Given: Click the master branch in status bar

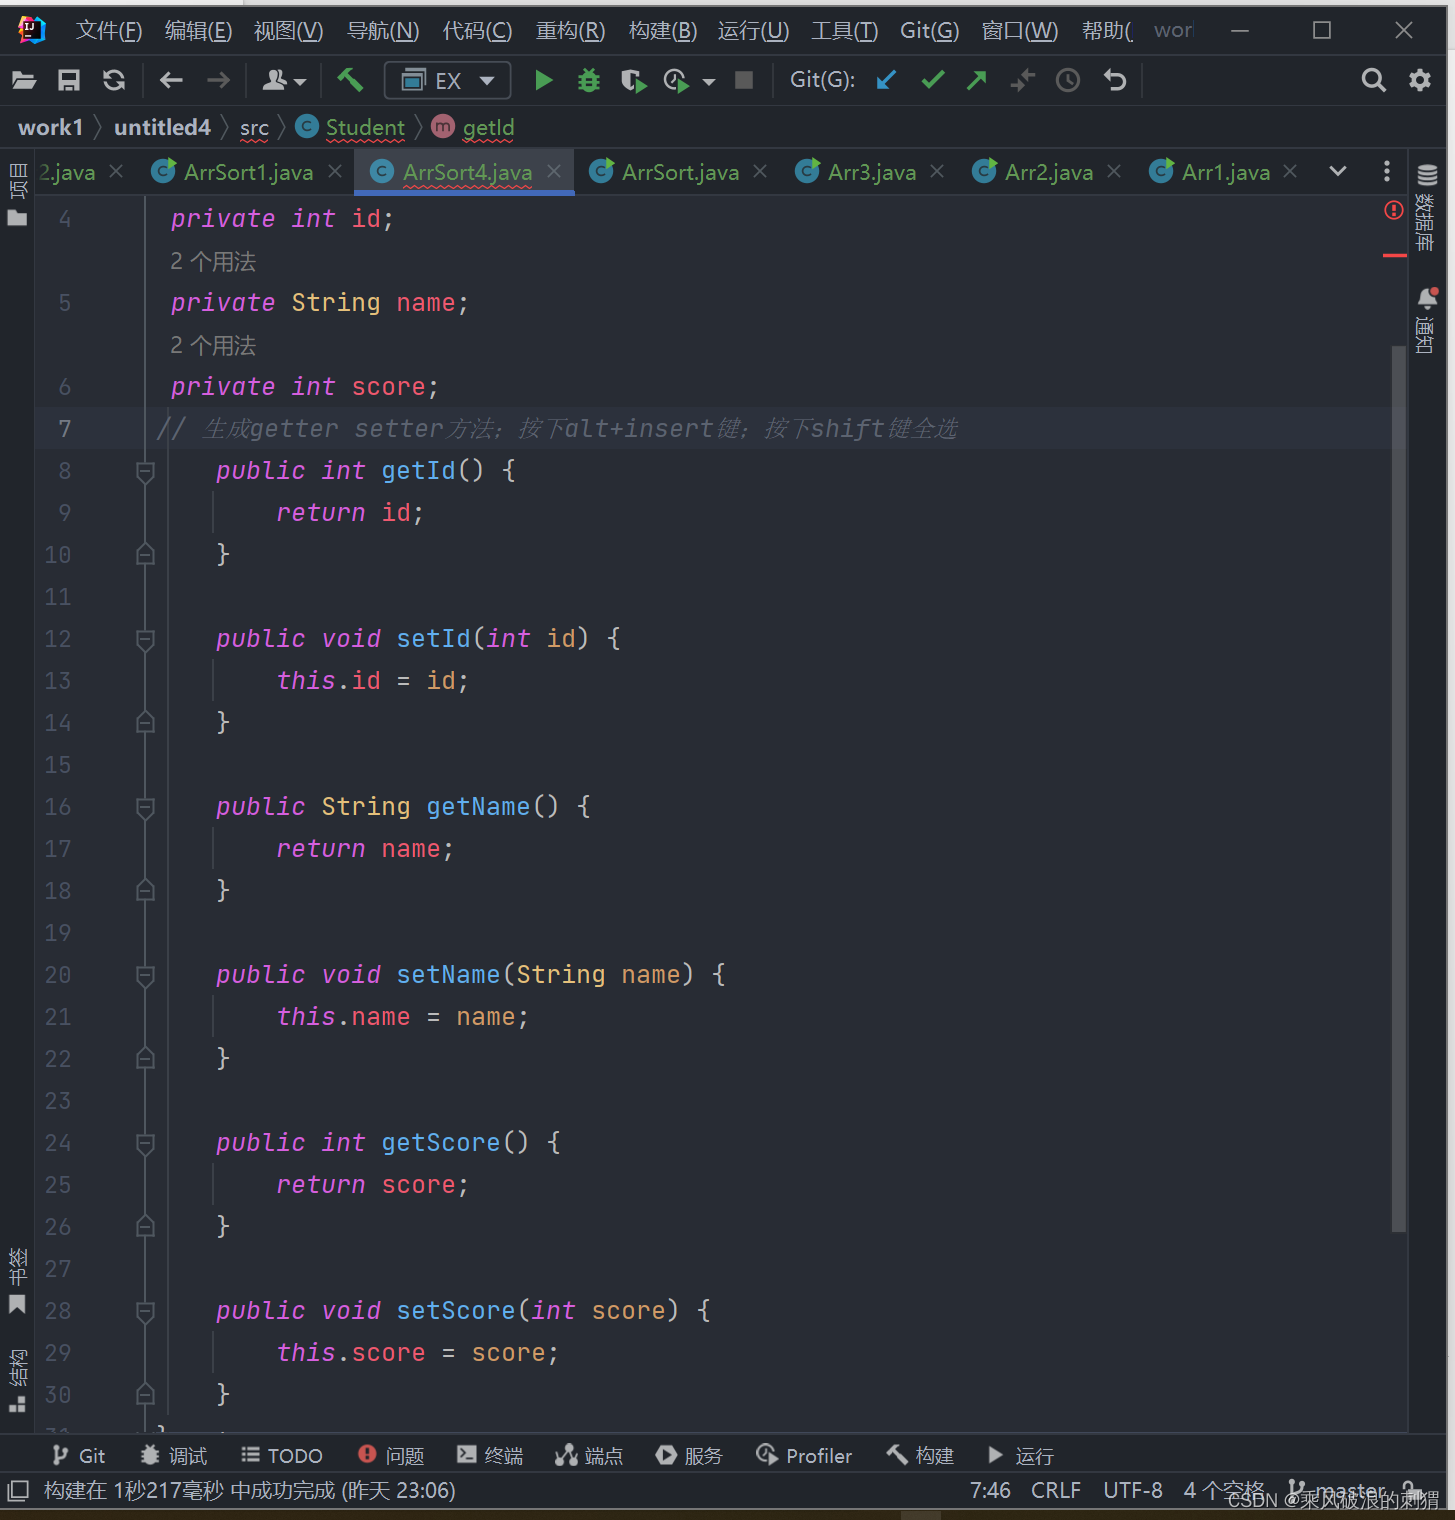Looking at the screenshot, I should tap(1348, 1490).
